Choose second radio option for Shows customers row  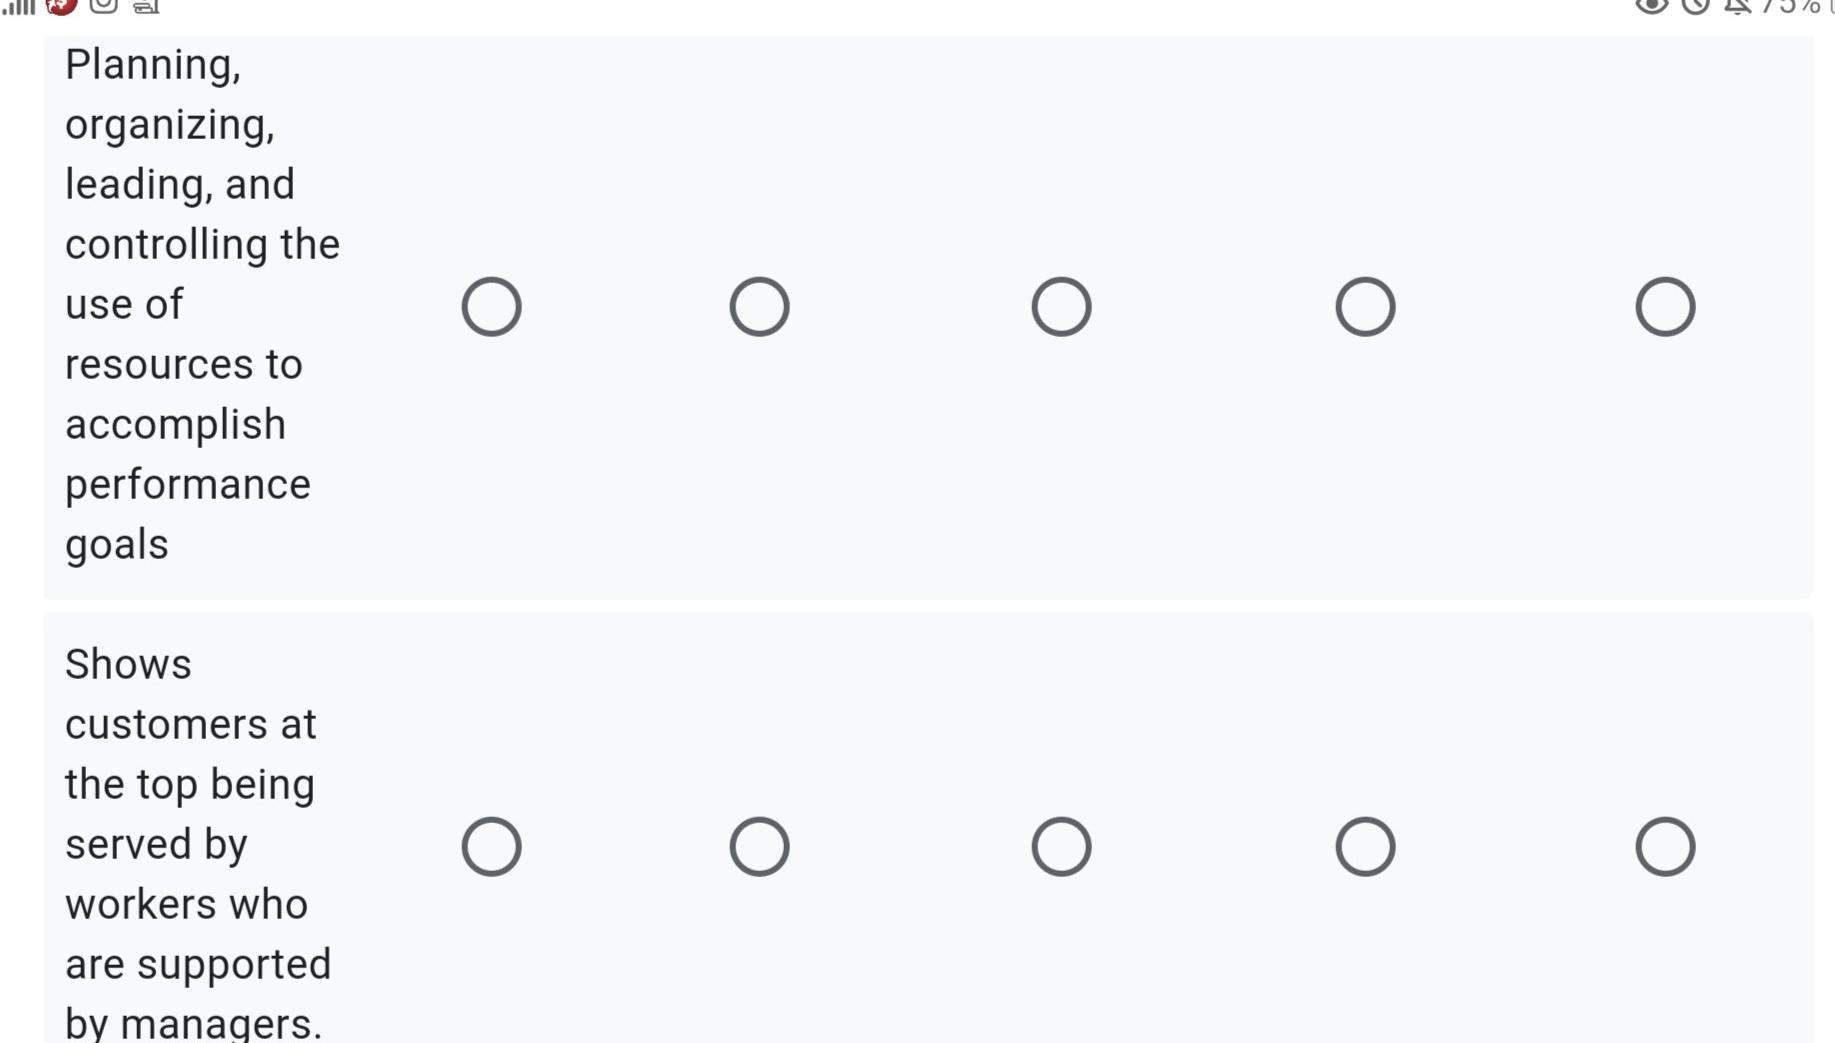click(x=759, y=847)
